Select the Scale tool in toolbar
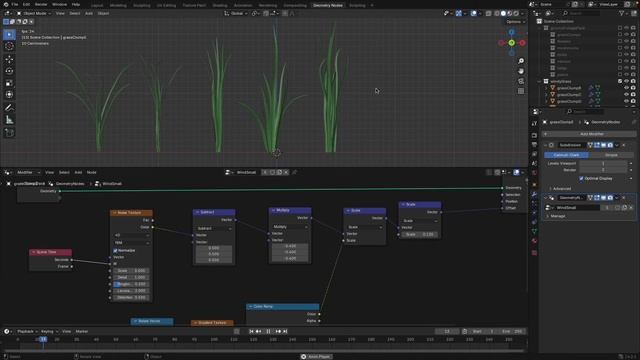 (9, 83)
